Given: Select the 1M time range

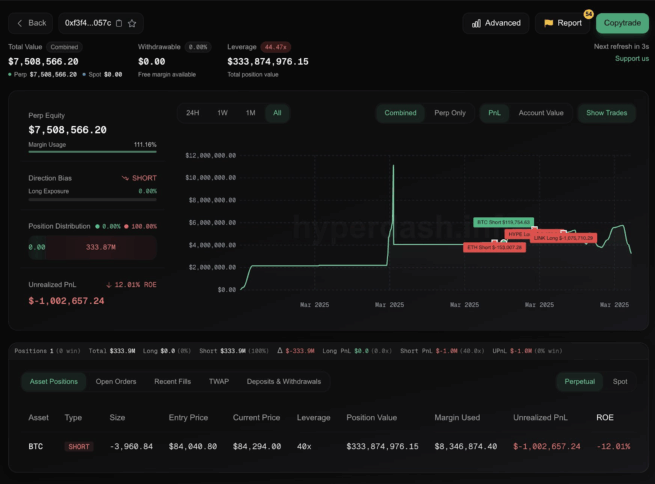Looking at the screenshot, I should [250, 113].
